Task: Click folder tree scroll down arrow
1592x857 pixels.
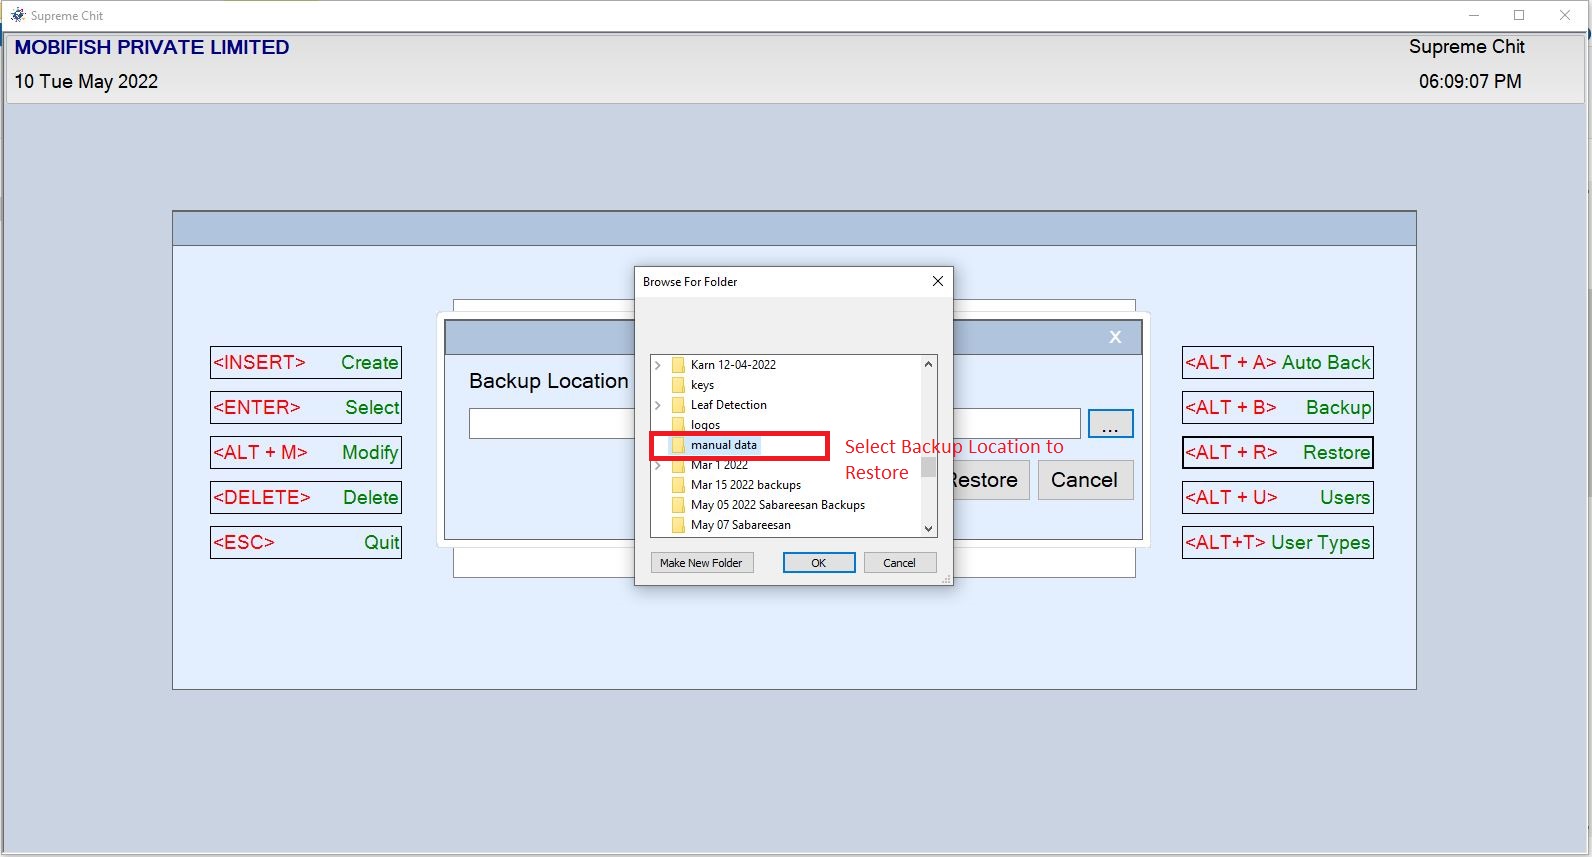Action: (929, 528)
